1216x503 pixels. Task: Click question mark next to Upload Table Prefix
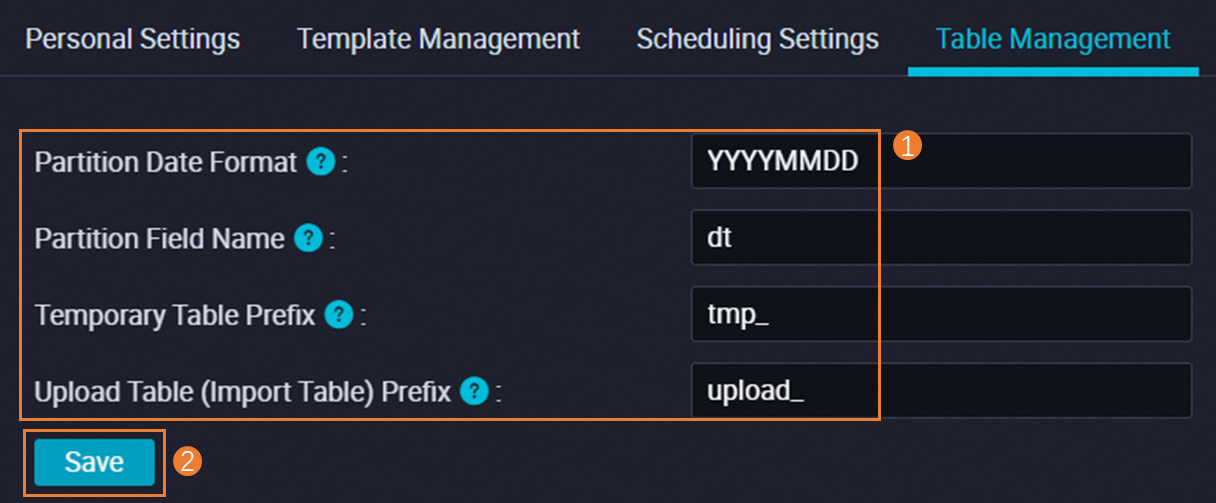(474, 391)
